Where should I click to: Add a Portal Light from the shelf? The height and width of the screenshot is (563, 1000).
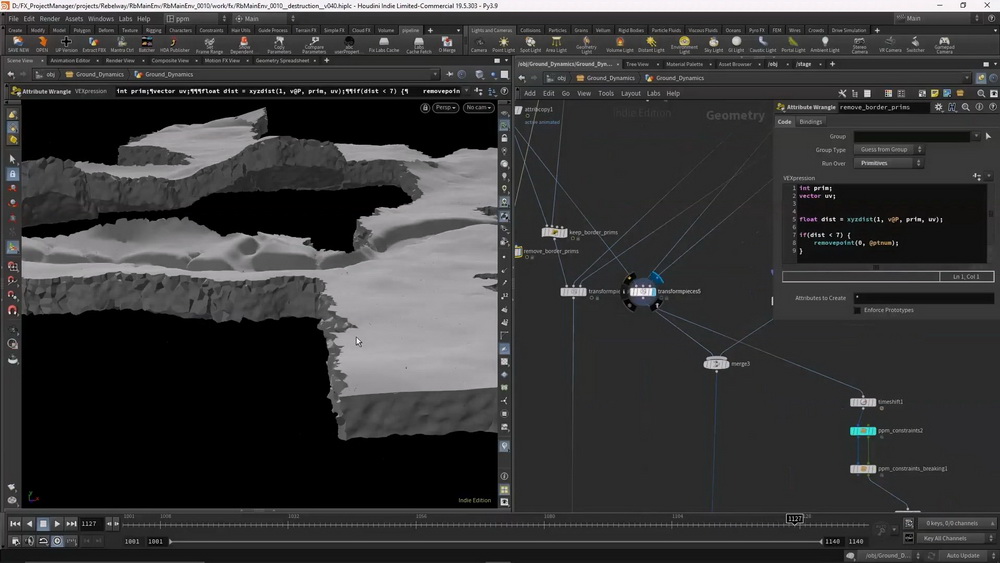point(793,44)
